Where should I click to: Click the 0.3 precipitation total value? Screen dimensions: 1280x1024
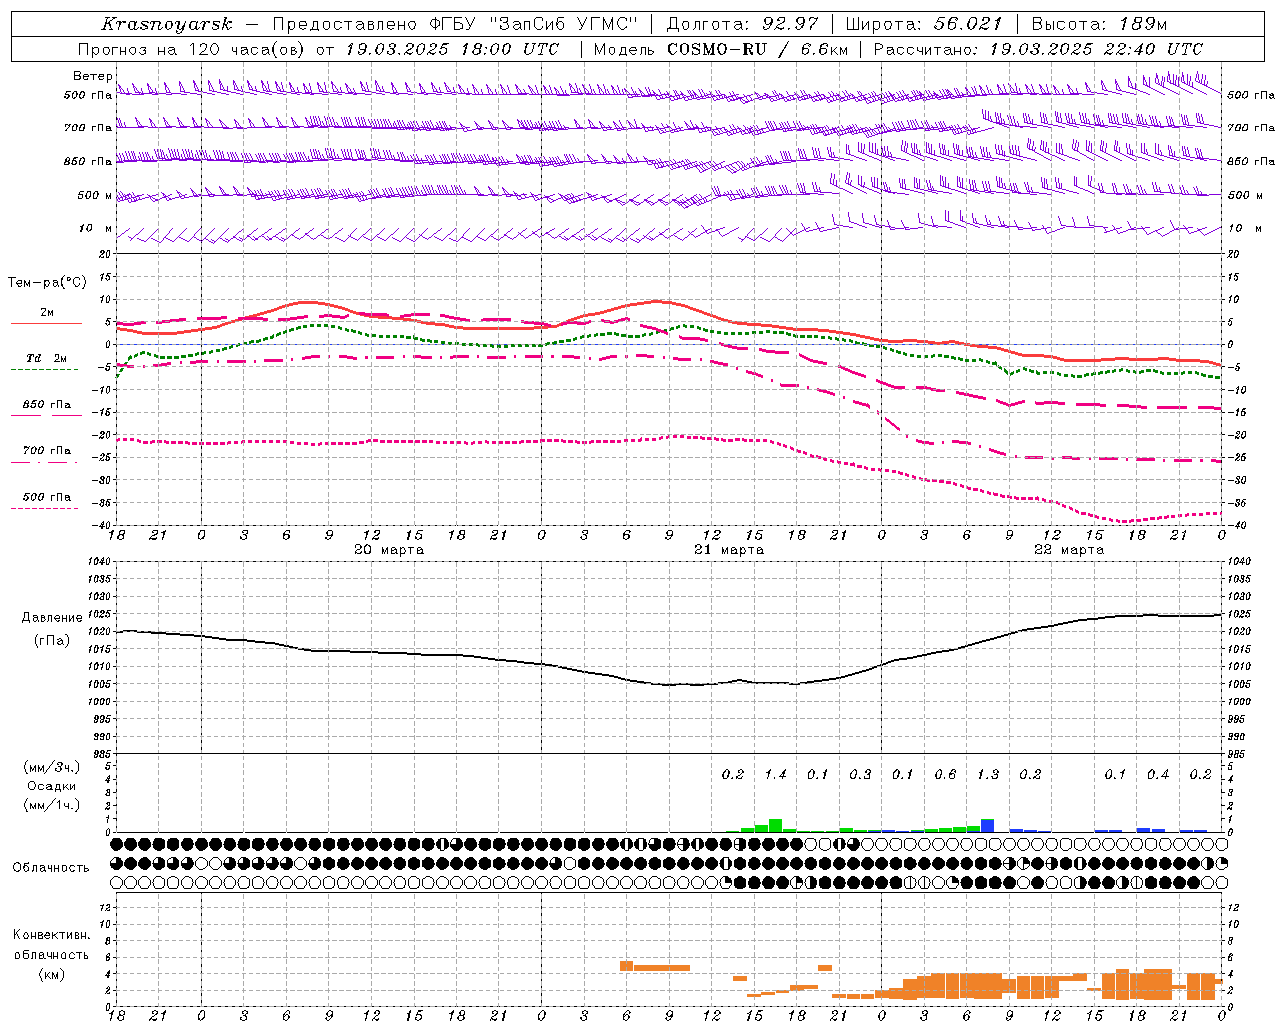860,774
